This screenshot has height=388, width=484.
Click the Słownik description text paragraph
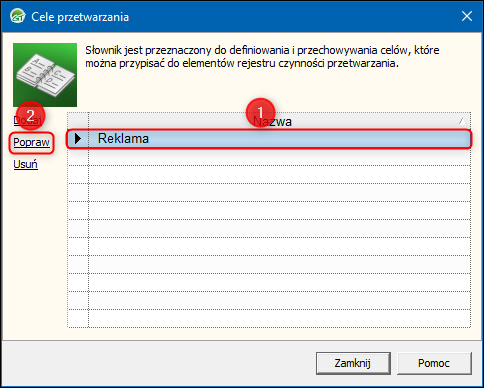click(262, 56)
